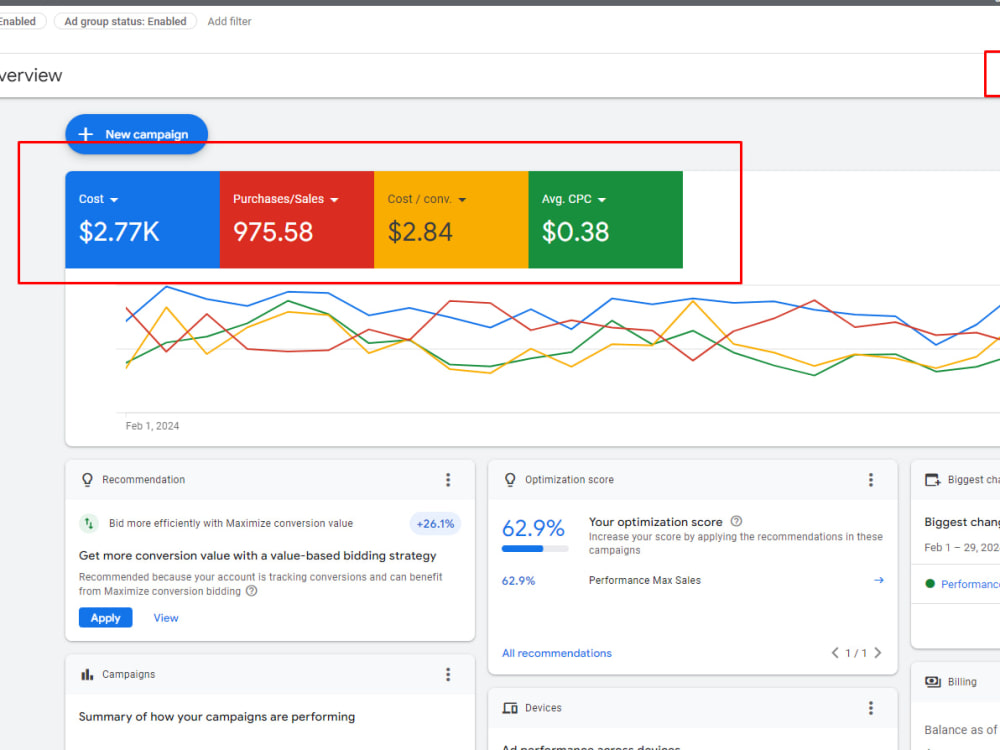Click help icon beside Your optimization score
The width and height of the screenshot is (1000, 750).
click(736, 521)
